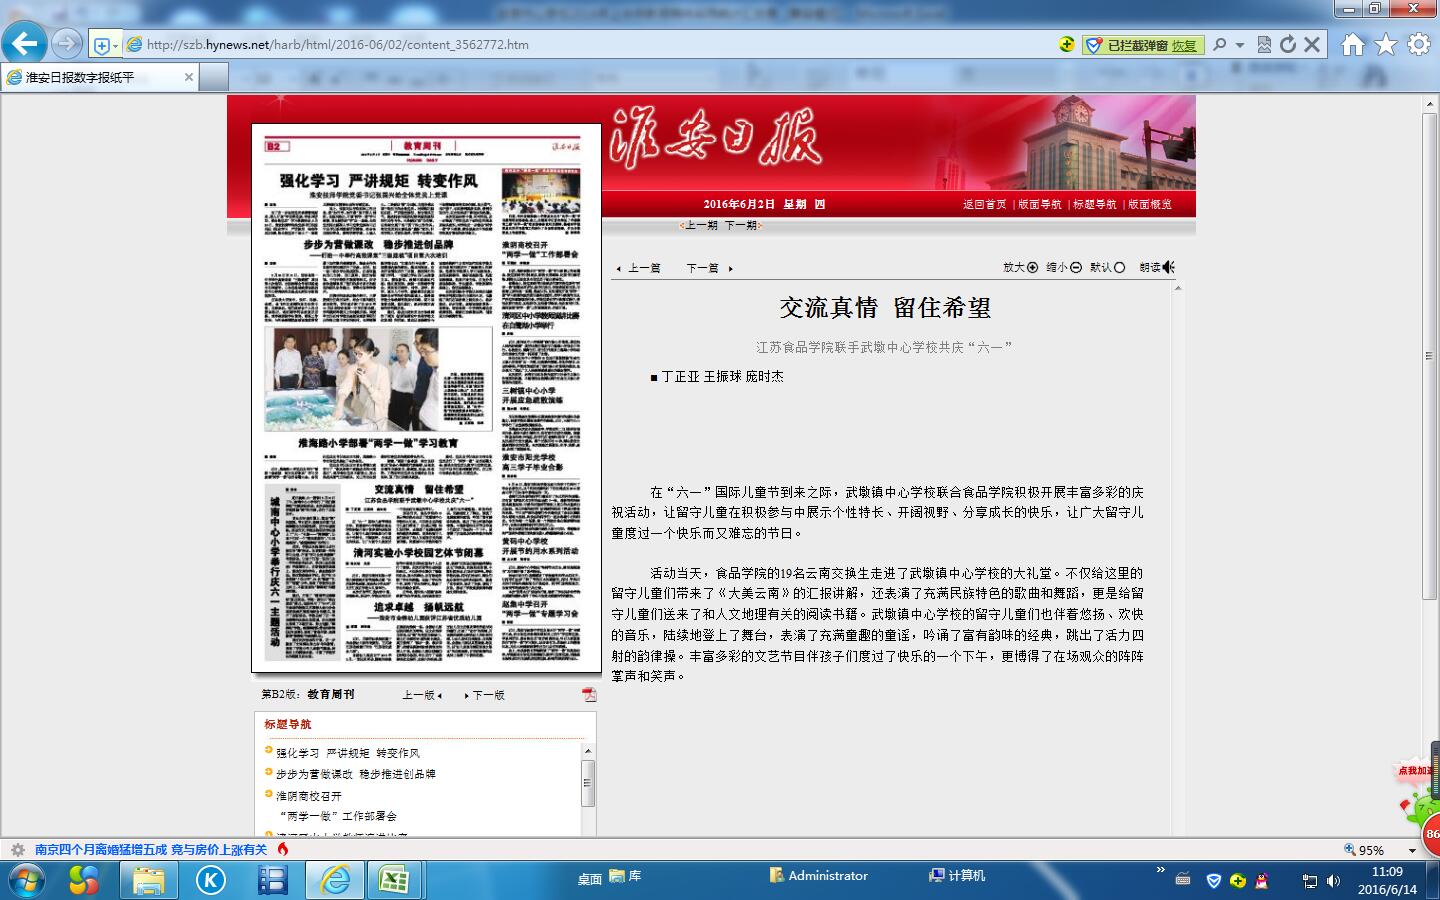Click the taskbar clock showing 11:09
The width and height of the screenshot is (1440, 900).
(x=1387, y=881)
